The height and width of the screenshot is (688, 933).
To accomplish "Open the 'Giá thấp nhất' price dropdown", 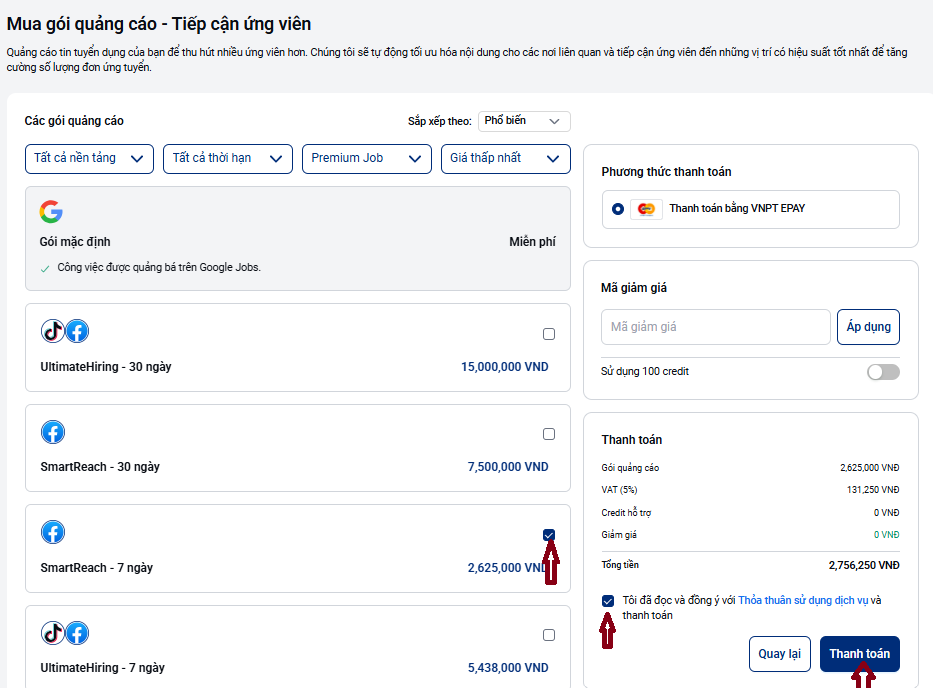I will [x=505, y=158].
